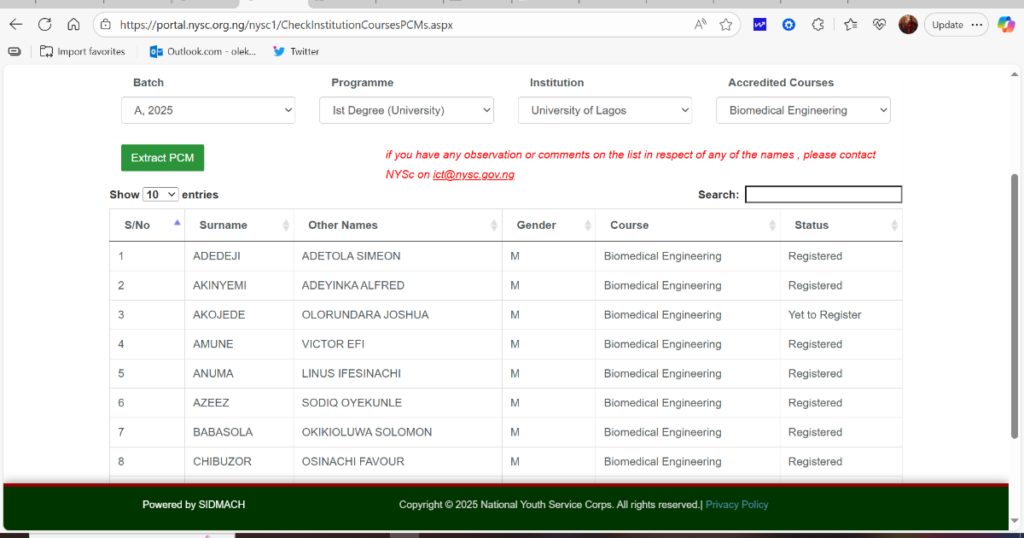This screenshot has width=1024, height=538.
Task: Open the Twitter bookmark
Action: click(x=296, y=51)
